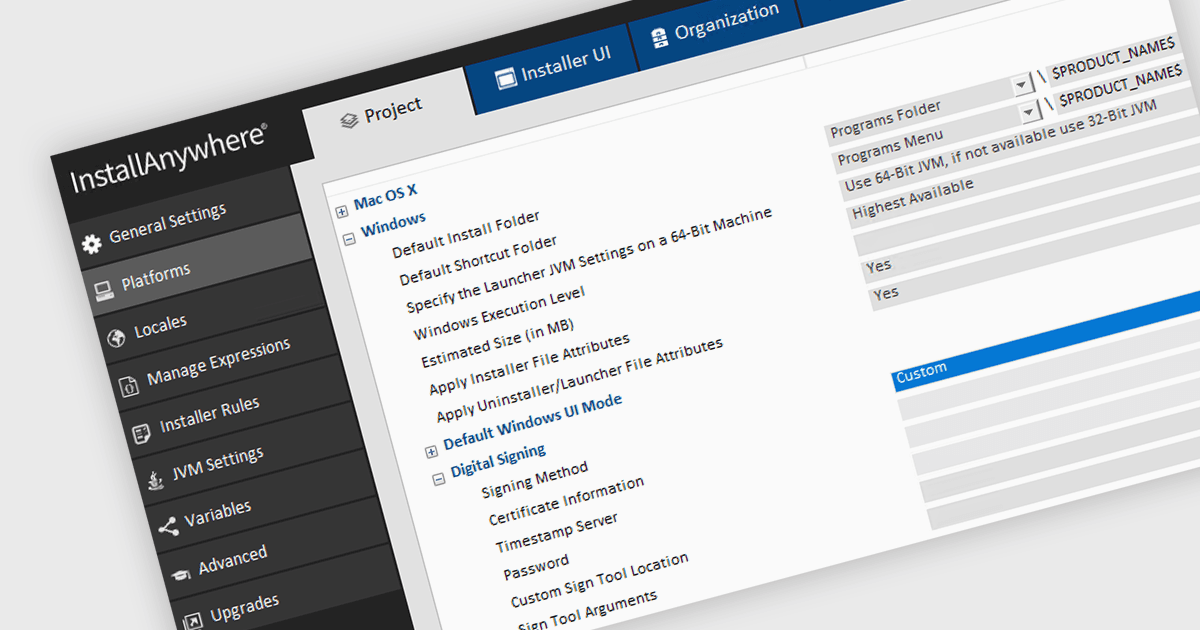The image size is (1200, 630).
Task: Click Default Windows UI Mode heading
Action: pos(532,421)
